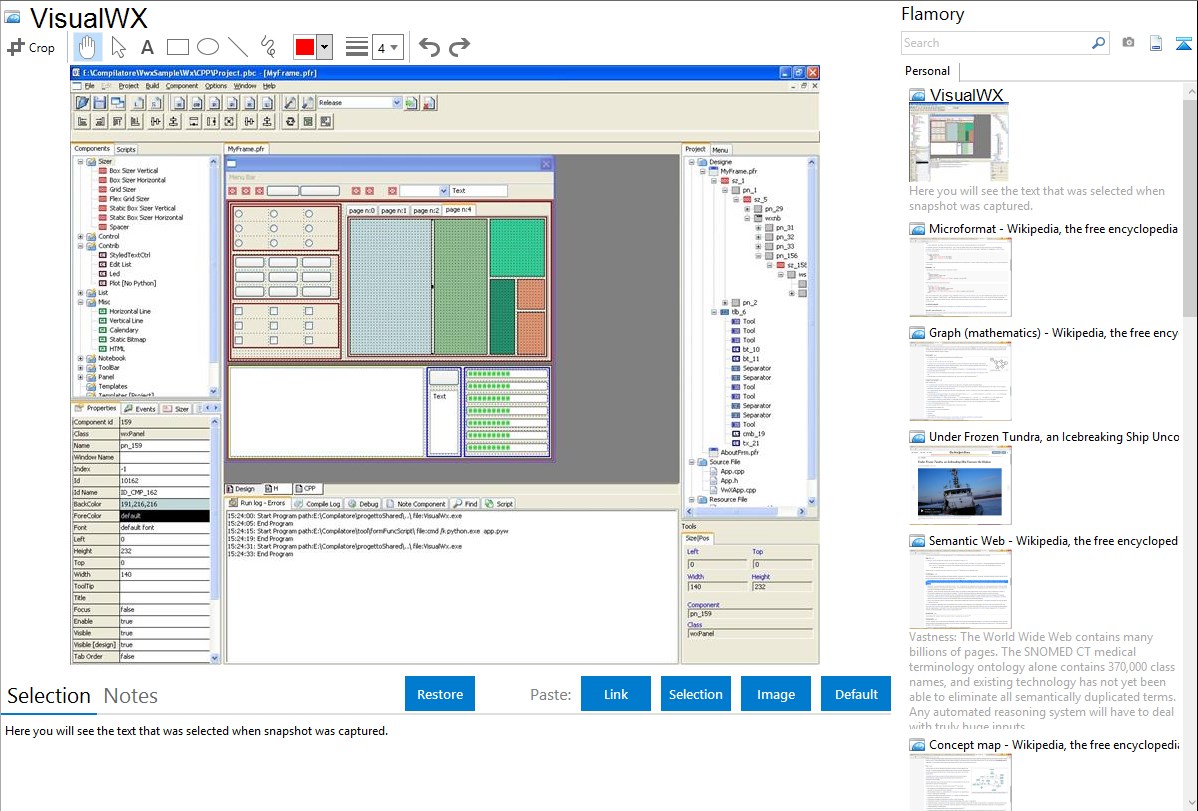The height and width of the screenshot is (811, 1198).
Task: Collapse the Source File node in the Project tree
Action: point(691,462)
